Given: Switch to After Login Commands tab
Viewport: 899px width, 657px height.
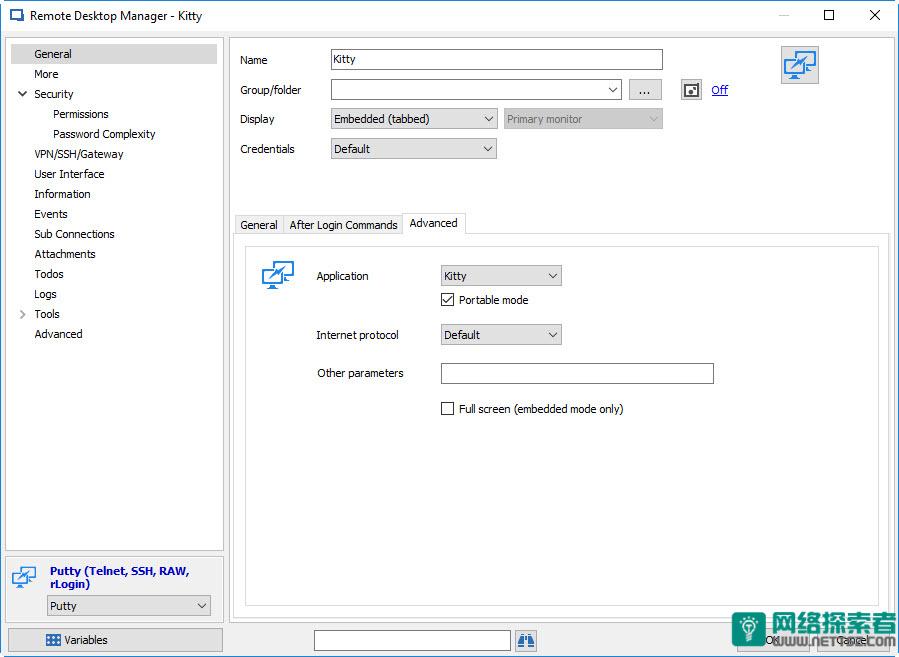Looking at the screenshot, I should click(343, 225).
